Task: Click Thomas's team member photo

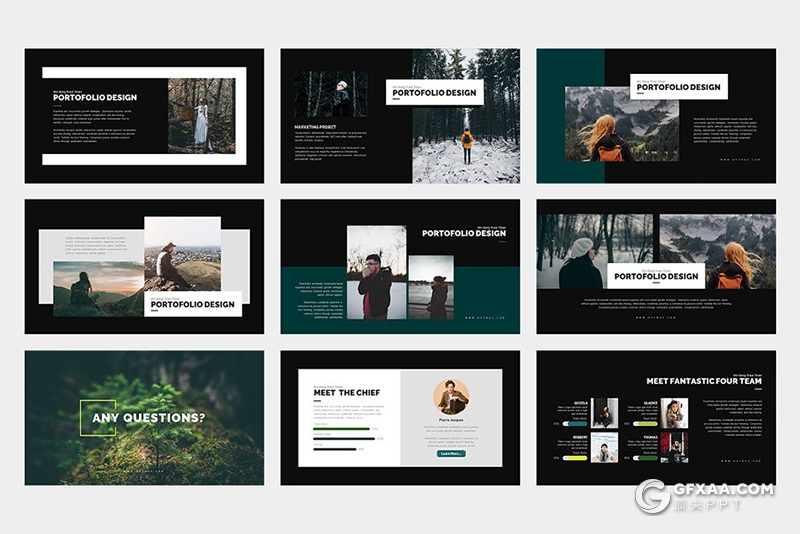Action: [674, 447]
